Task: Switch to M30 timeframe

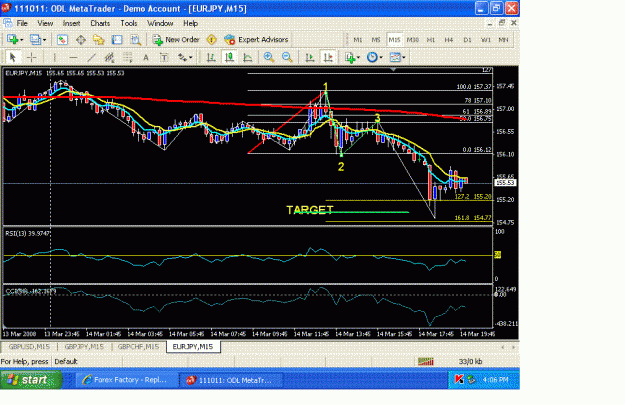Action: point(413,39)
